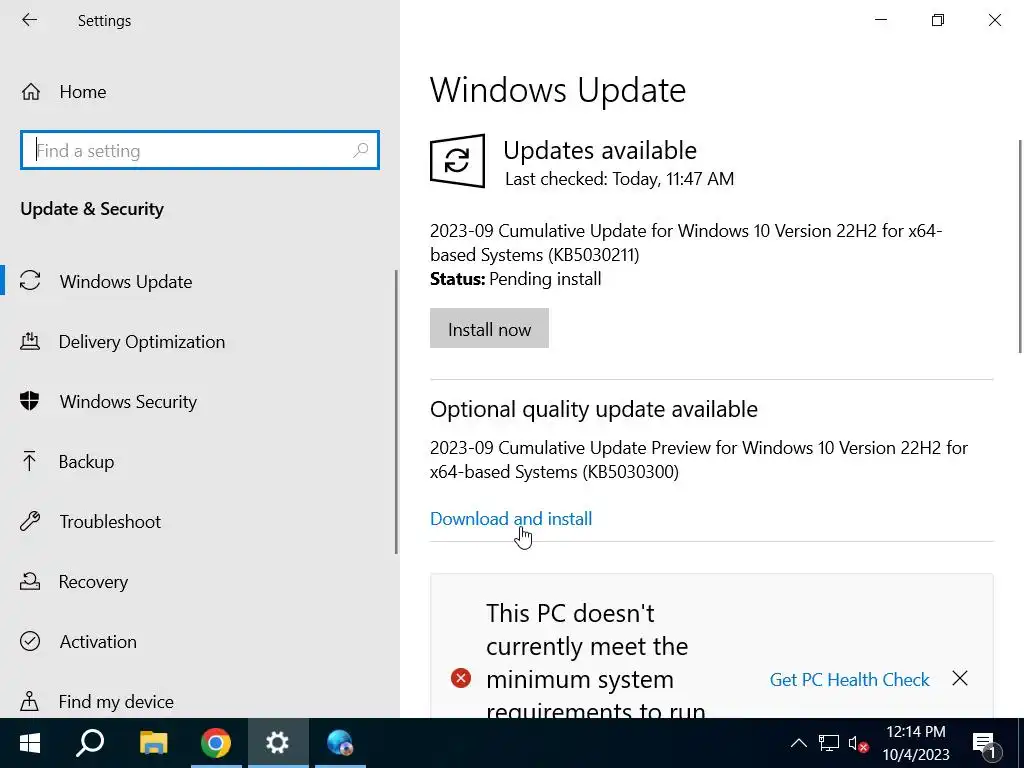Screen dimensions: 1024x768
Task: Select the Troubleshoot wrench icon
Action: pos(30,521)
